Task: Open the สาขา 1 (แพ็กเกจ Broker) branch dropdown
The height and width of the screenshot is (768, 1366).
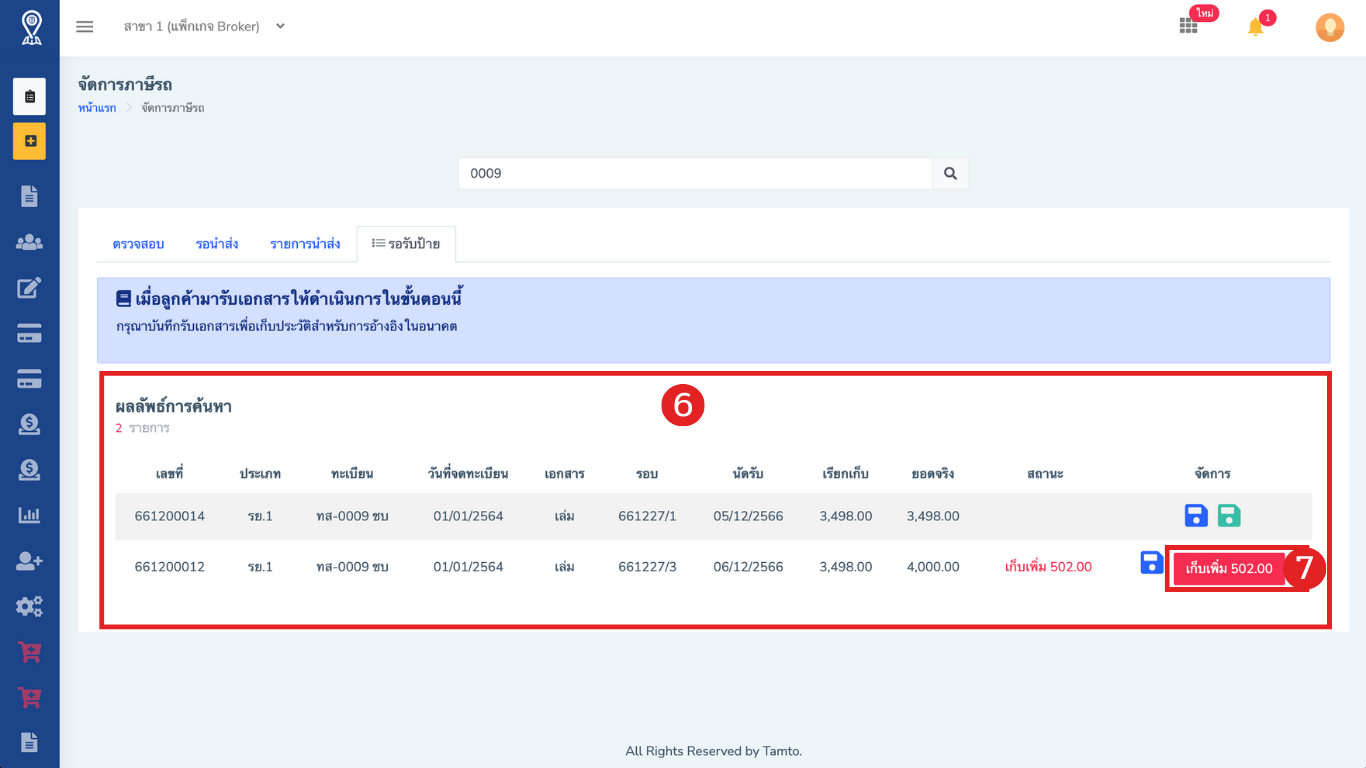Action: [x=205, y=27]
